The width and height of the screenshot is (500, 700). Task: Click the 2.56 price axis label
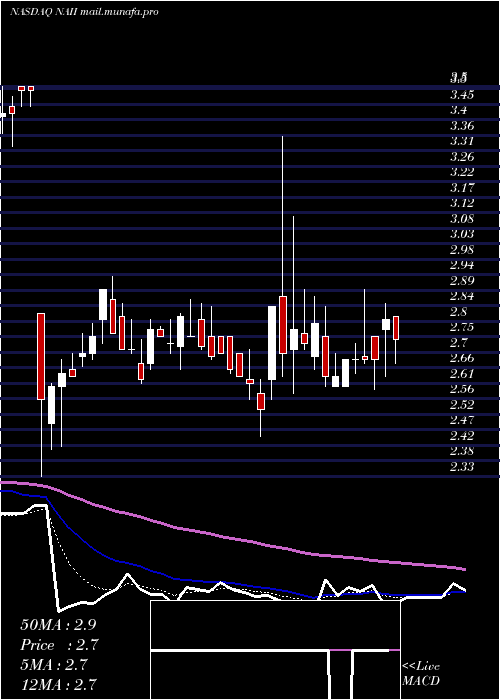(462, 389)
